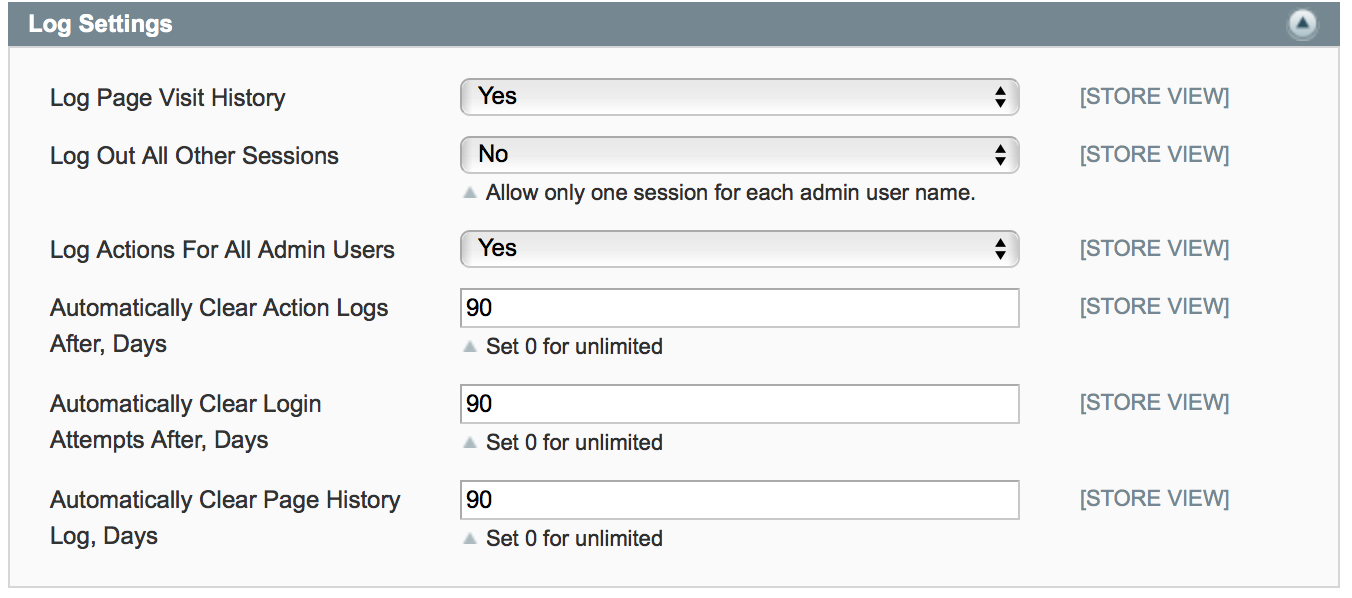Collapse the Log Settings section arrow icon
This screenshot has height=598, width=1352.
point(1302,25)
